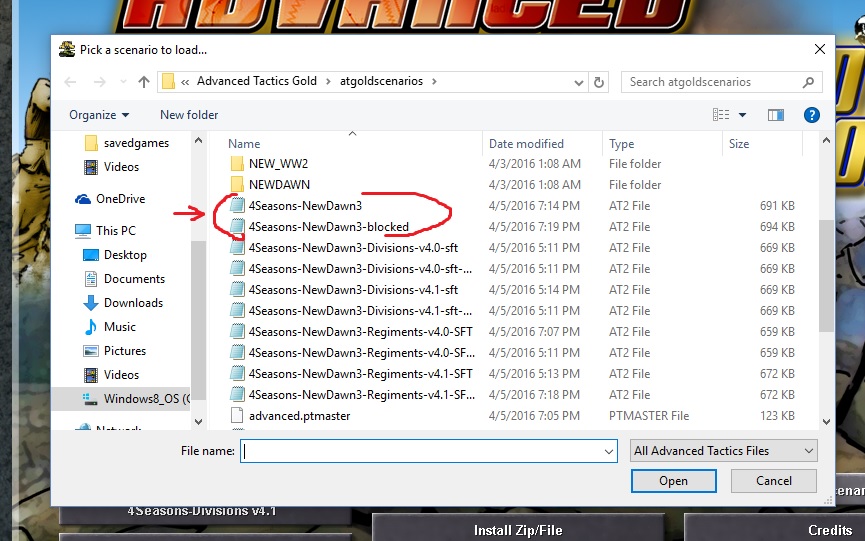Click the NEW_WW2 folder icon
Viewport: 865px width, 541px height.
click(237, 164)
